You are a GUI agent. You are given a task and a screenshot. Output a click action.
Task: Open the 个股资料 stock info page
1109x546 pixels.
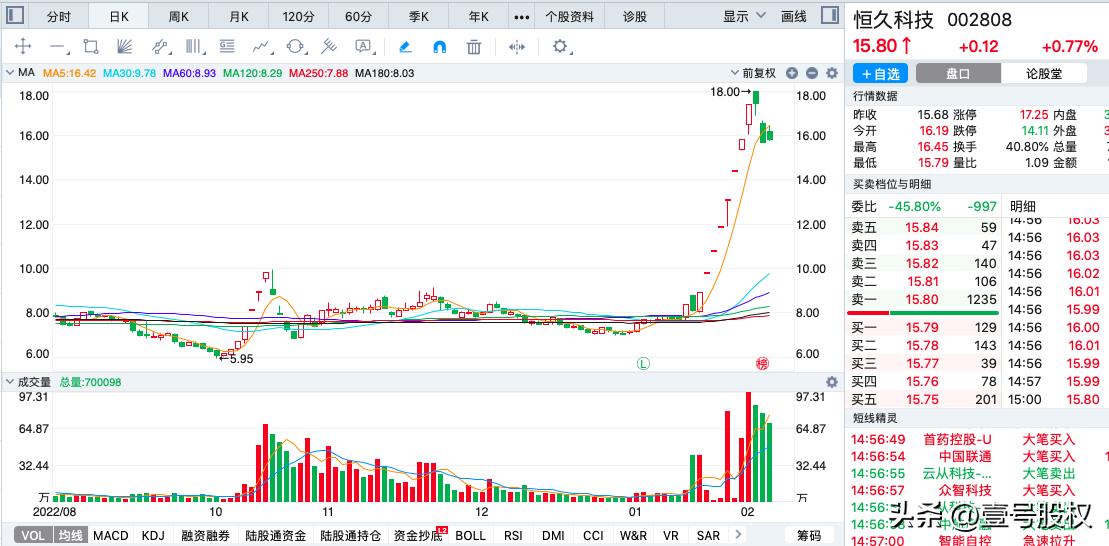click(x=570, y=16)
